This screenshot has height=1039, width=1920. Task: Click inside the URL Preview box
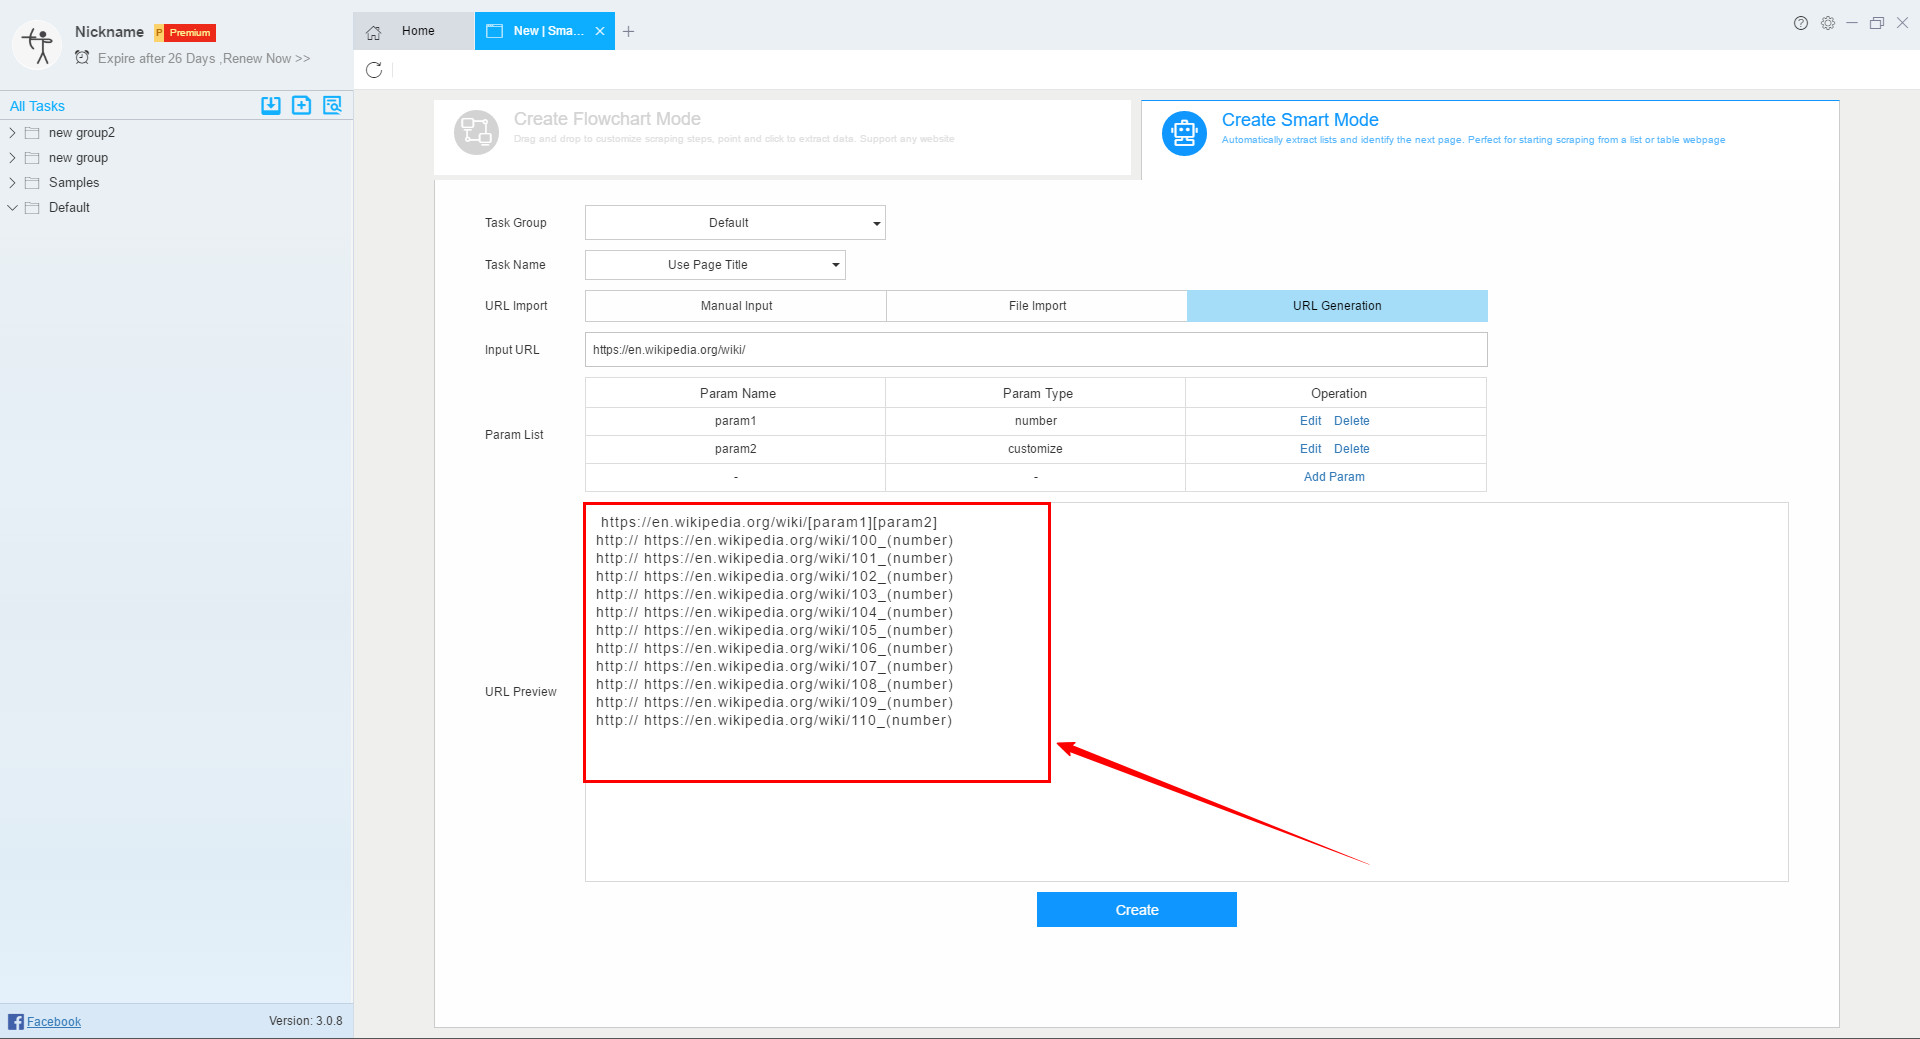point(1186,692)
